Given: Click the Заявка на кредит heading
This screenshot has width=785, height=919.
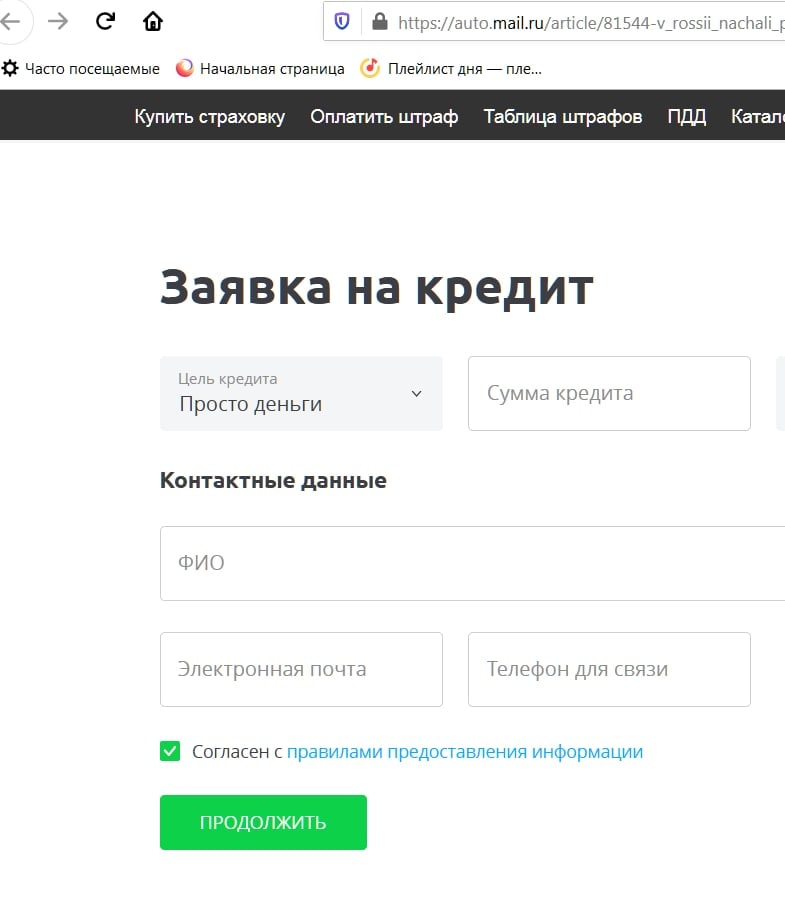Looking at the screenshot, I should click(377, 288).
